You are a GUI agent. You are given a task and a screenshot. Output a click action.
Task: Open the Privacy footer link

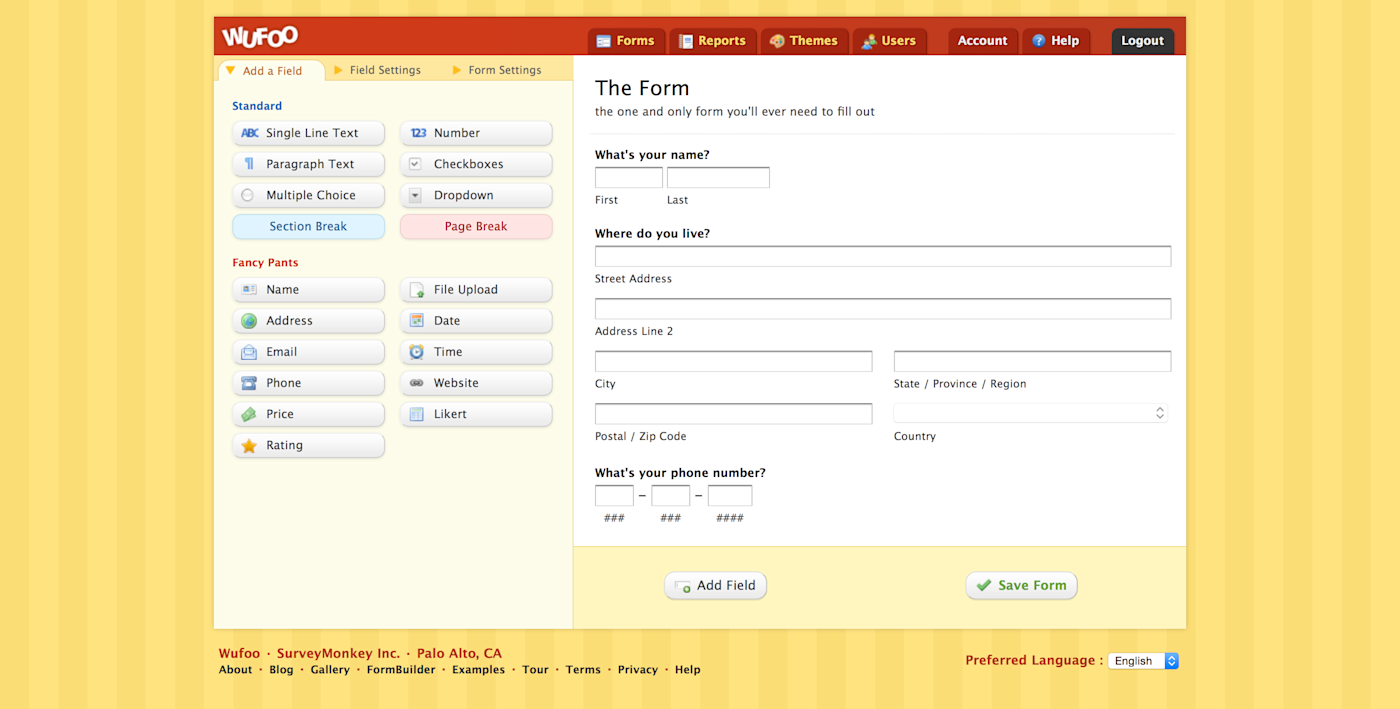tap(638, 670)
